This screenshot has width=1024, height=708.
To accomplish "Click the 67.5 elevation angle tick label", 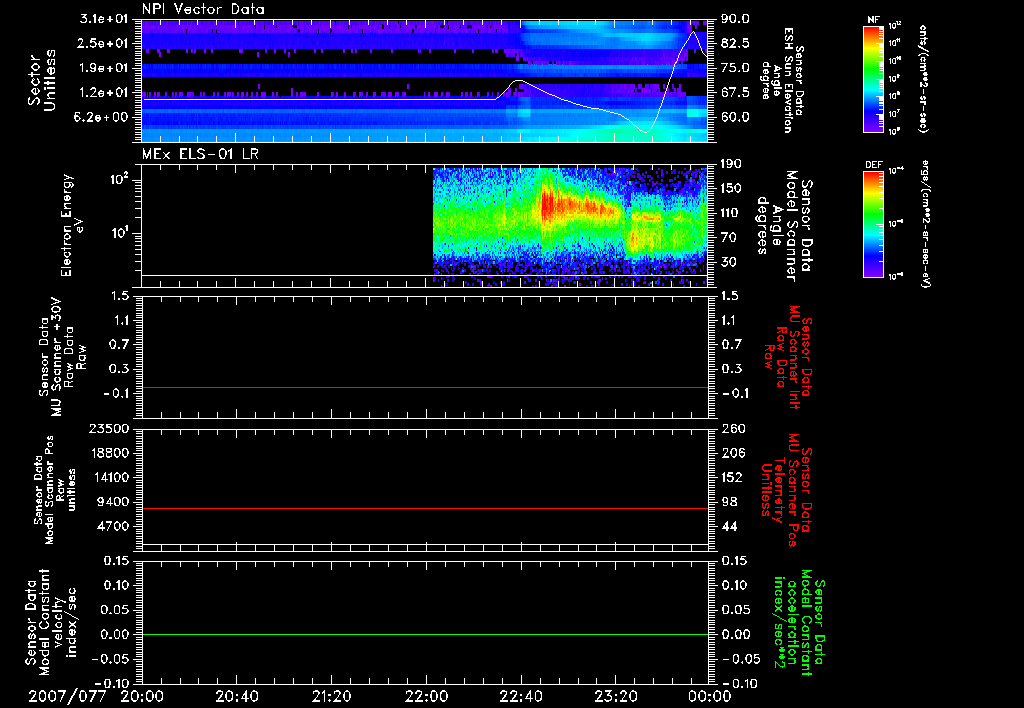I will [x=736, y=93].
